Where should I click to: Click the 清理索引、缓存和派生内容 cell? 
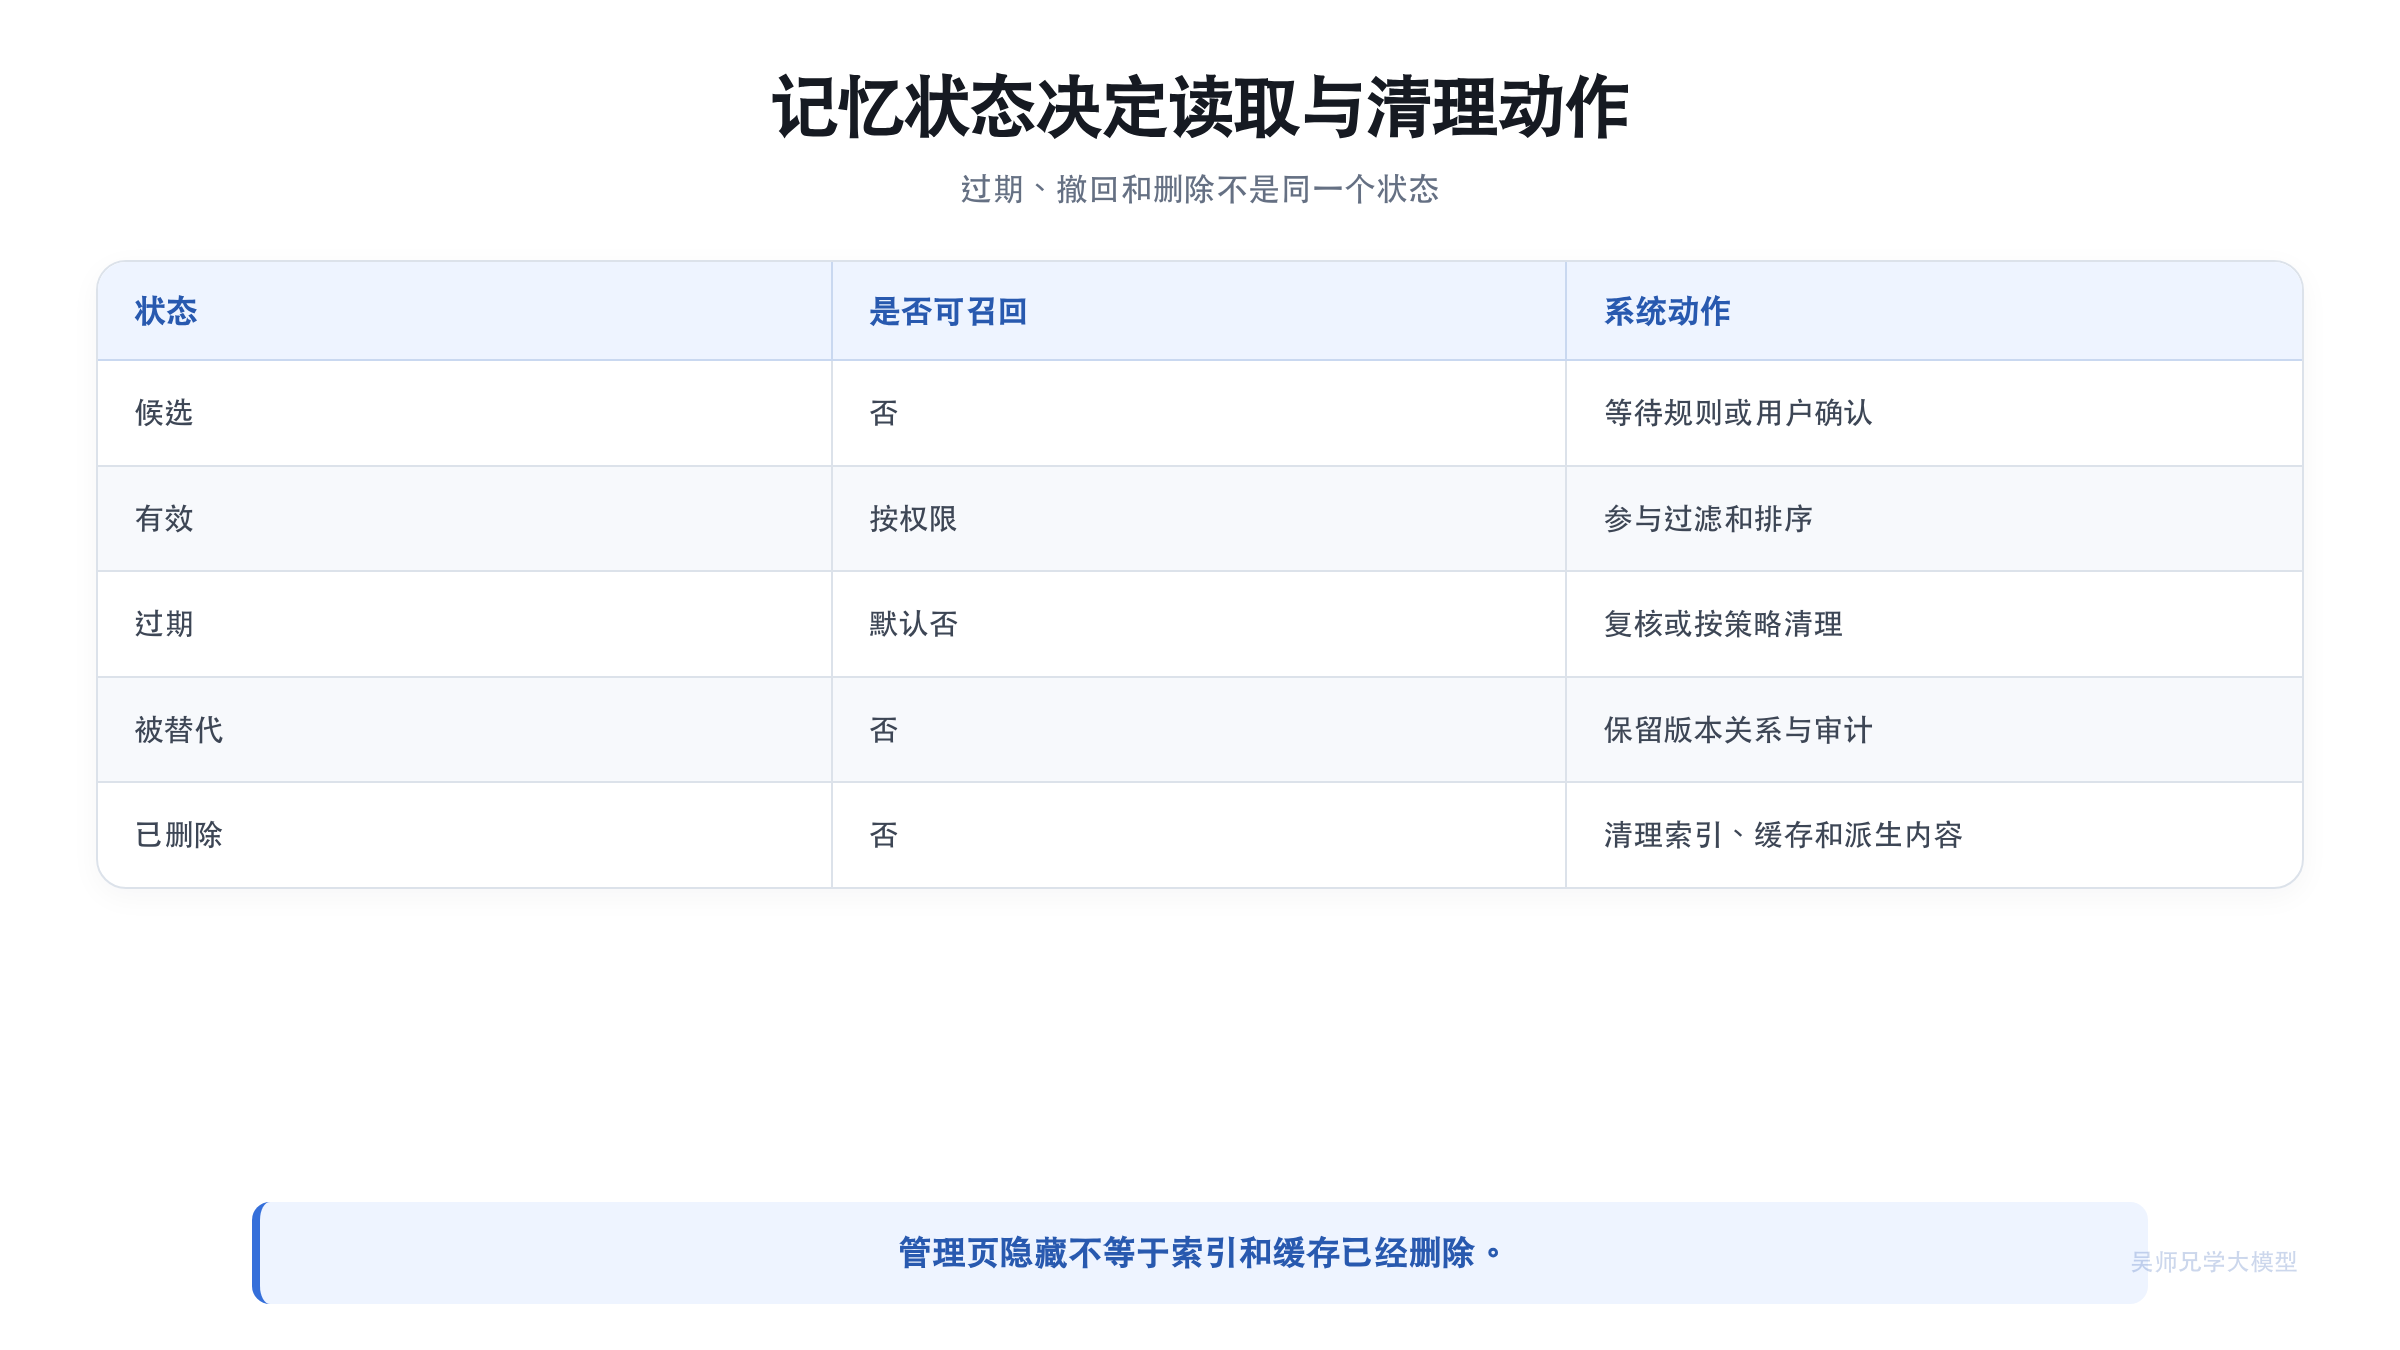click(1934, 835)
